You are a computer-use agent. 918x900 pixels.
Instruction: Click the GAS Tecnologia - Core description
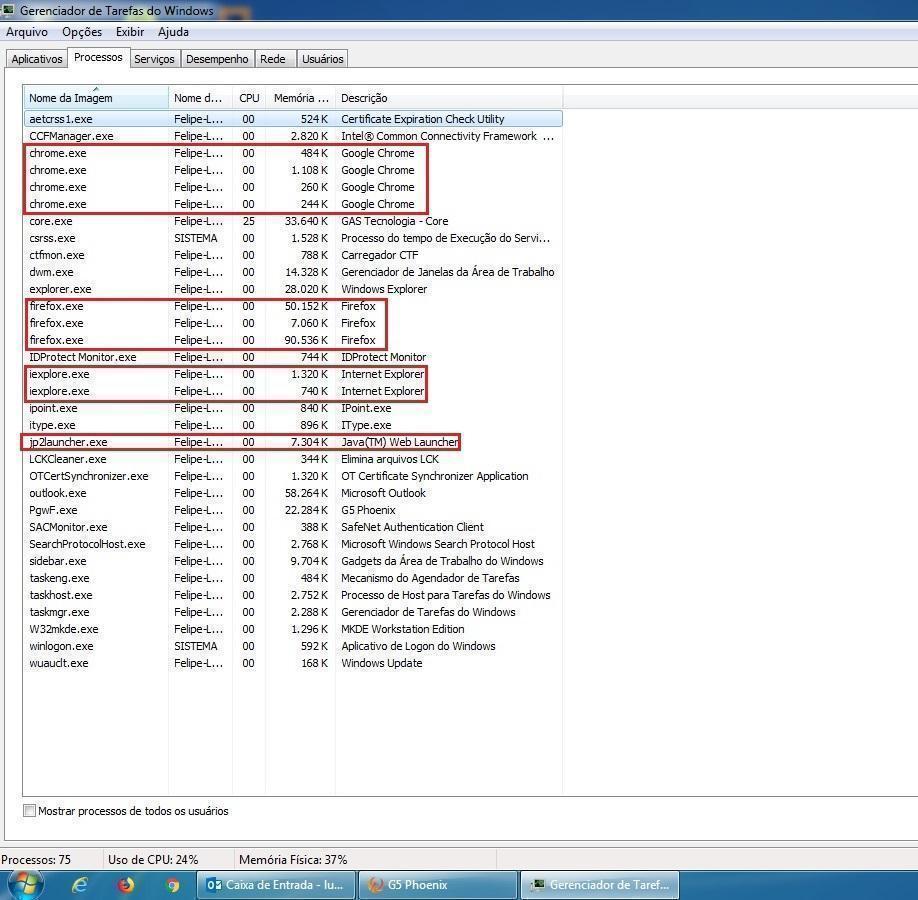(x=395, y=221)
